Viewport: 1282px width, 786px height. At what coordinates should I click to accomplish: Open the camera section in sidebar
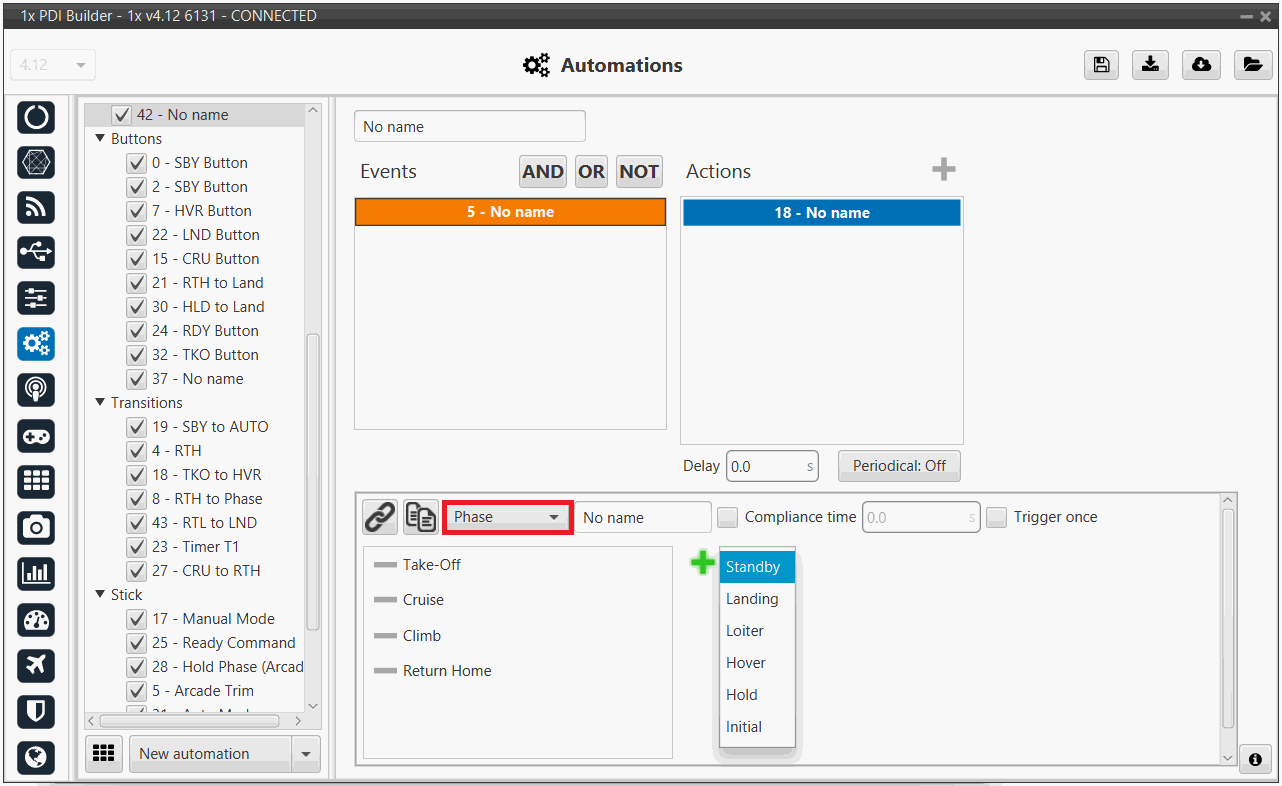point(36,527)
